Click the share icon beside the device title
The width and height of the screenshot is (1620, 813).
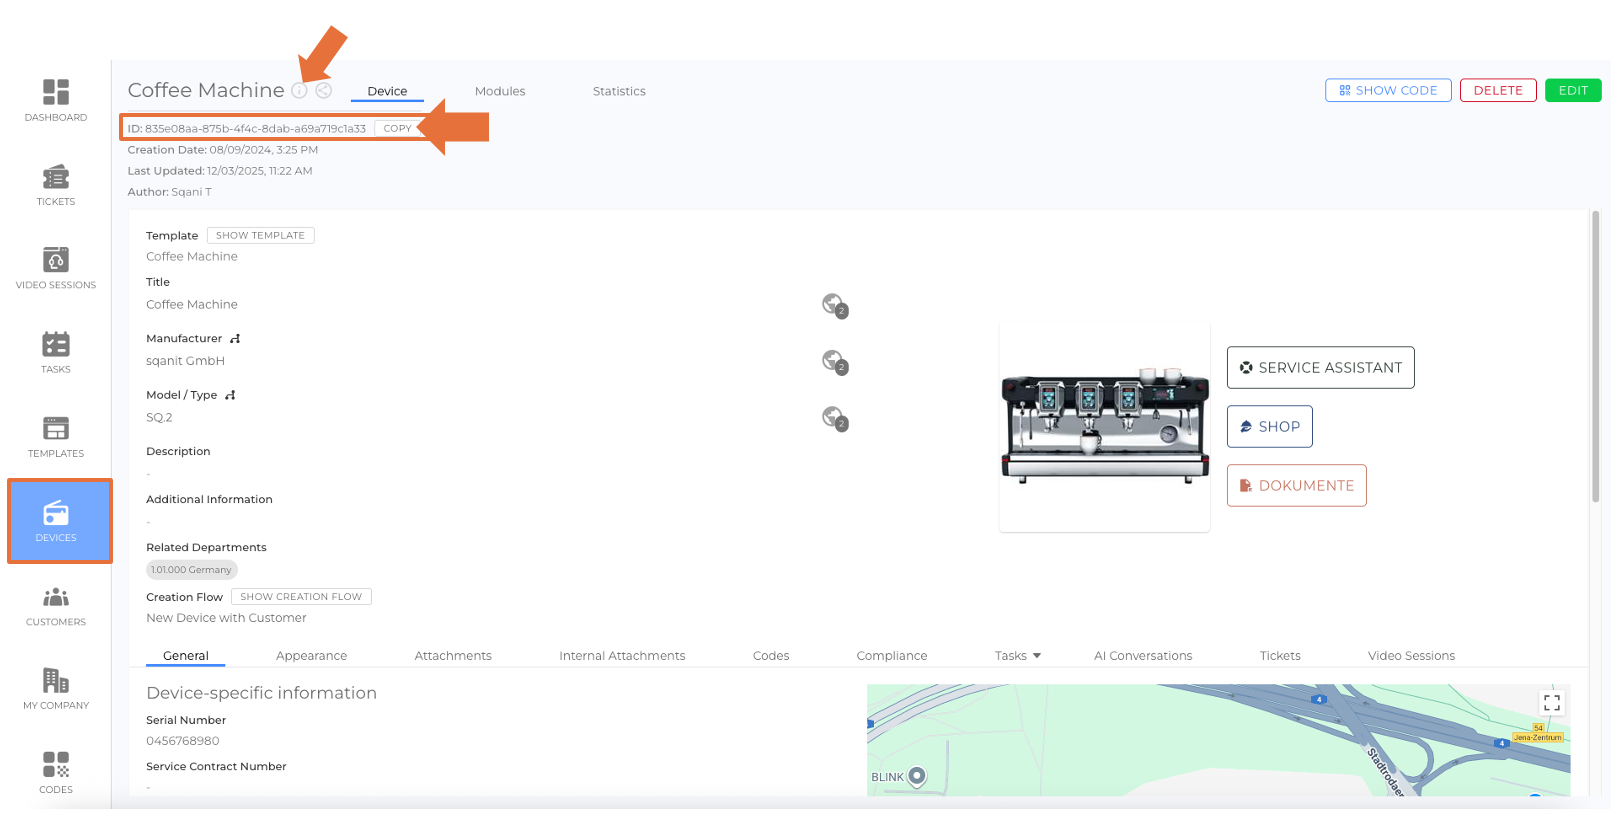coord(324,91)
